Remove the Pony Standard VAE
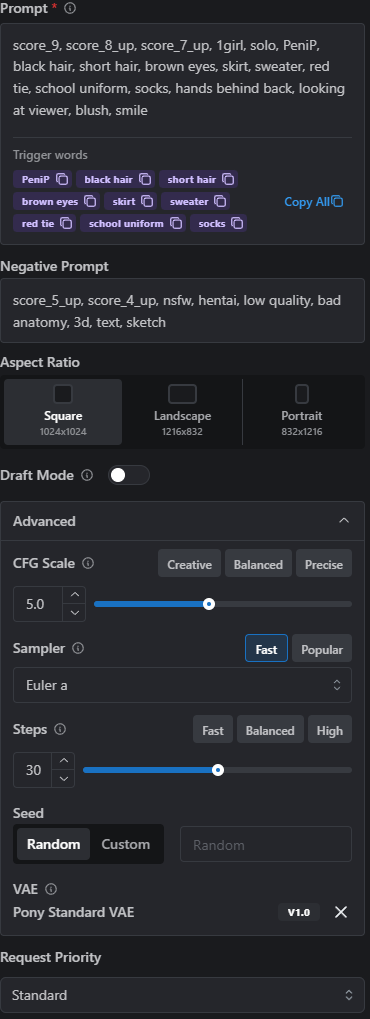370x1019 pixels. (341, 912)
